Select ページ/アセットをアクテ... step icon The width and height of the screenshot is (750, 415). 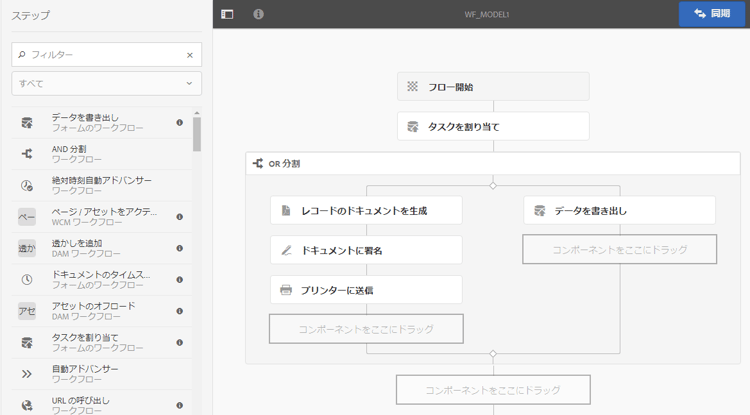(27, 217)
